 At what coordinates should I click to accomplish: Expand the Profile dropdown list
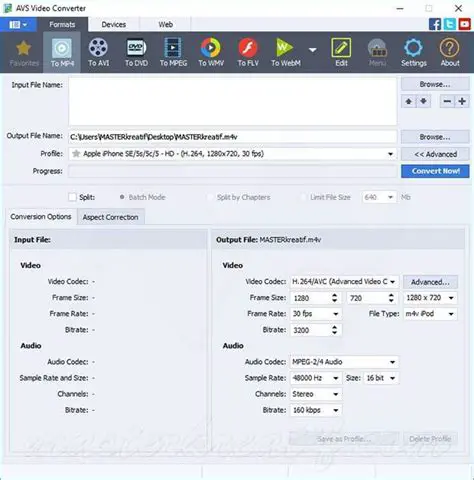390,154
